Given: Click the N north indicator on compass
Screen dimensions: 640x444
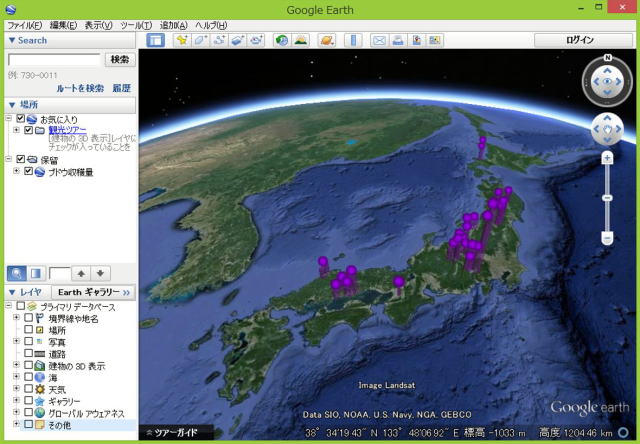Looking at the screenshot, I should pos(607,58).
